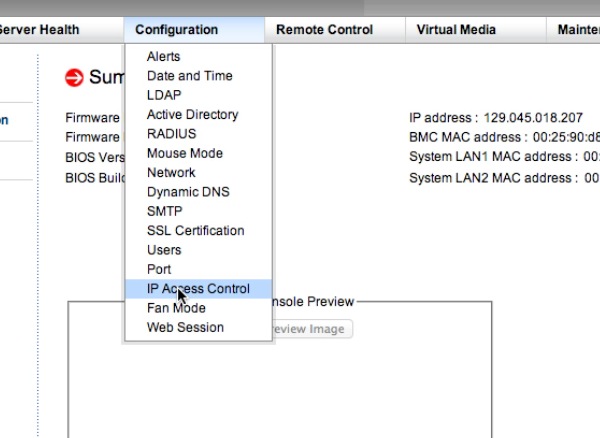
Task: Open the Server Health tab
Action: pyautogui.click(x=42, y=30)
